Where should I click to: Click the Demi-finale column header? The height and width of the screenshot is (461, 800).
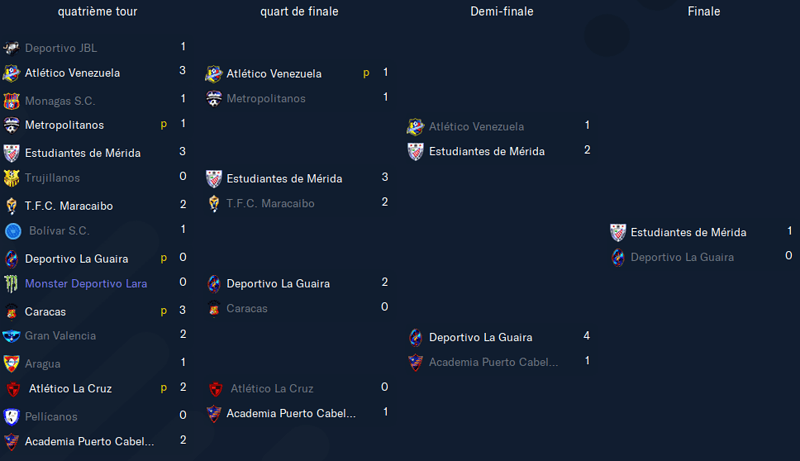point(502,11)
